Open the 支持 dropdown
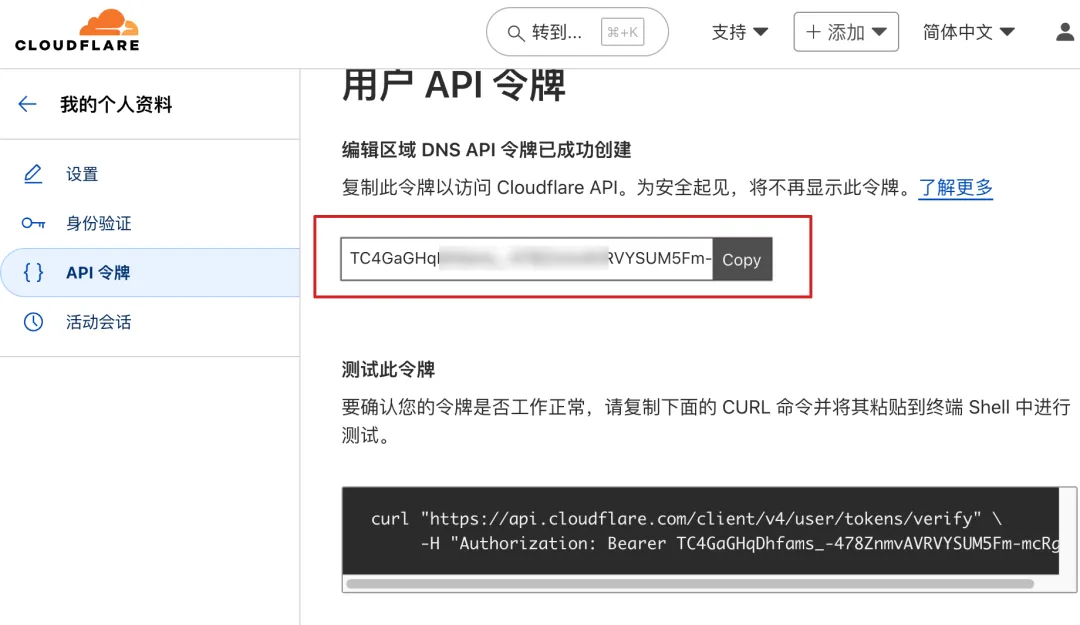1080x625 pixels. pos(739,32)
